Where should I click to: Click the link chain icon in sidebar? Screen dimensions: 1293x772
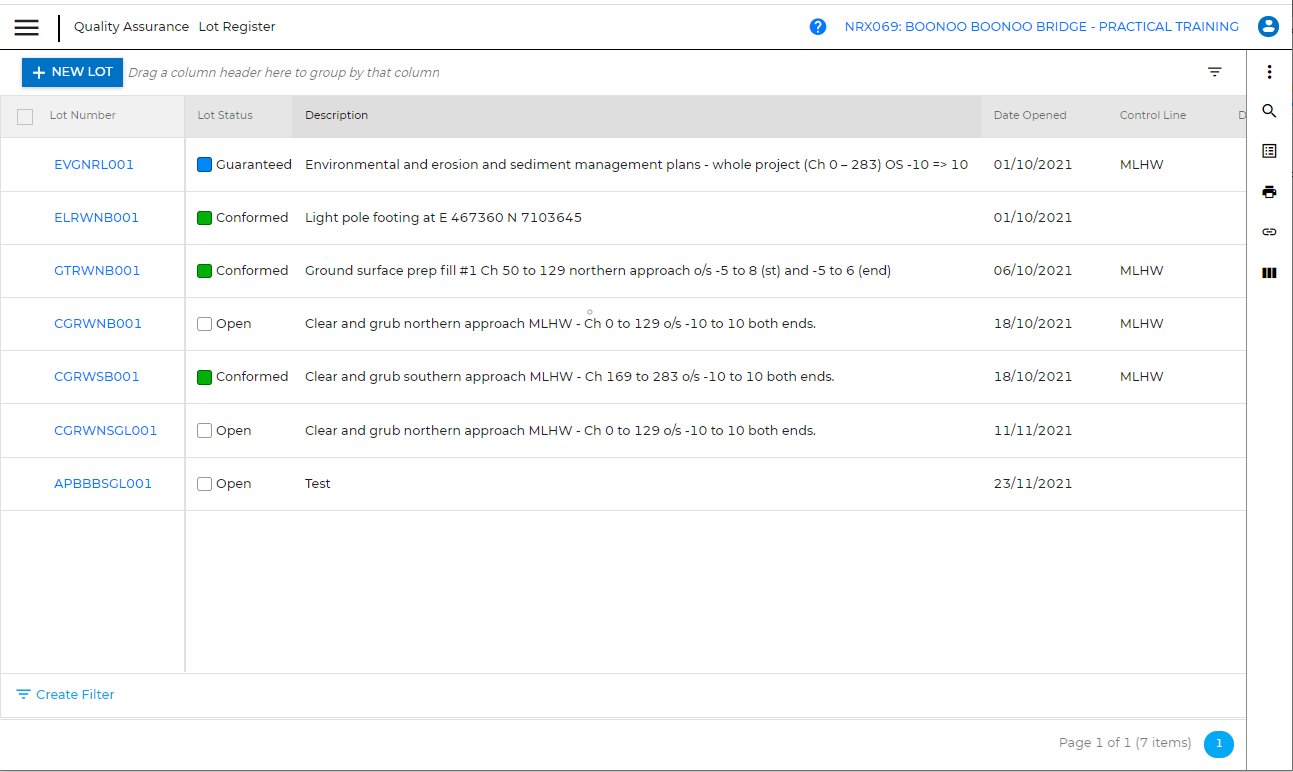pyautogui.click(x=1269, y=232)
